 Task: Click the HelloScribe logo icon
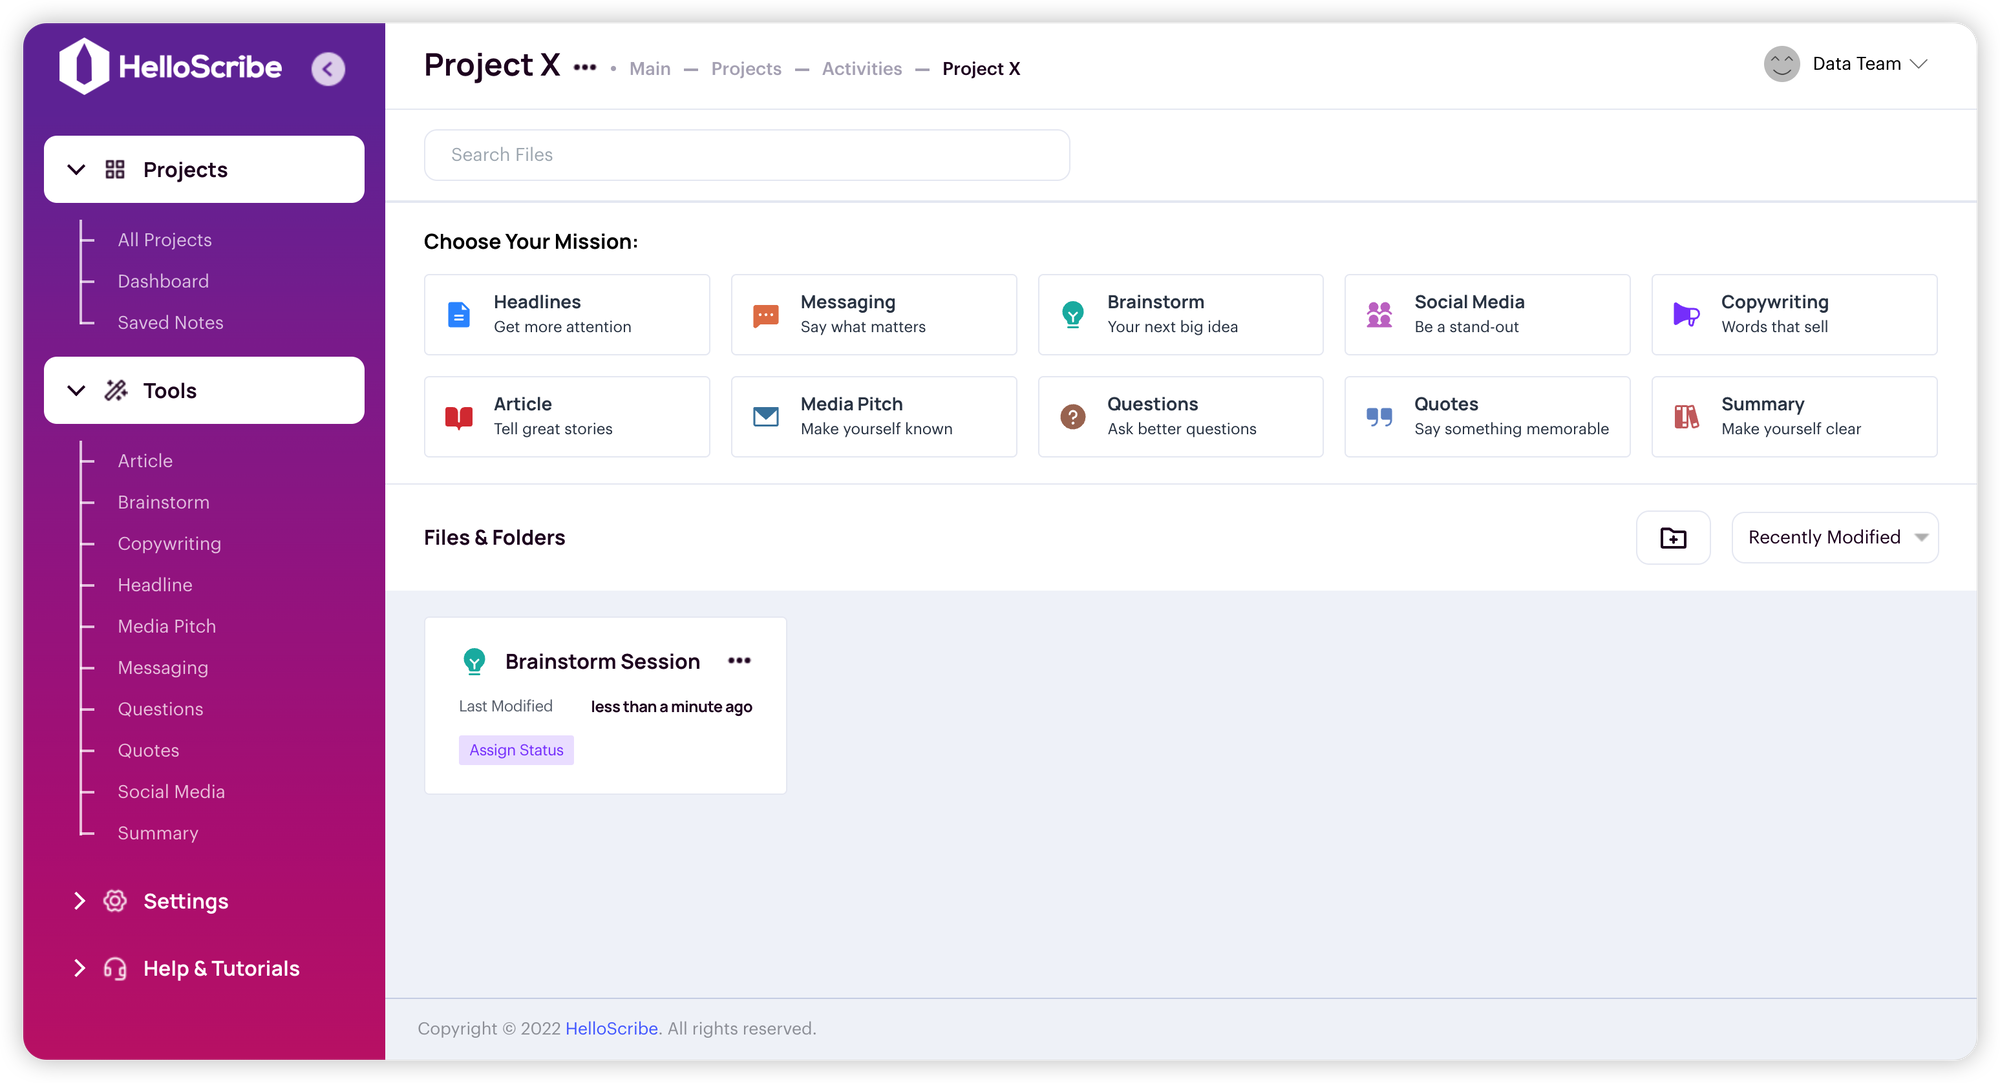pos(84,66)
